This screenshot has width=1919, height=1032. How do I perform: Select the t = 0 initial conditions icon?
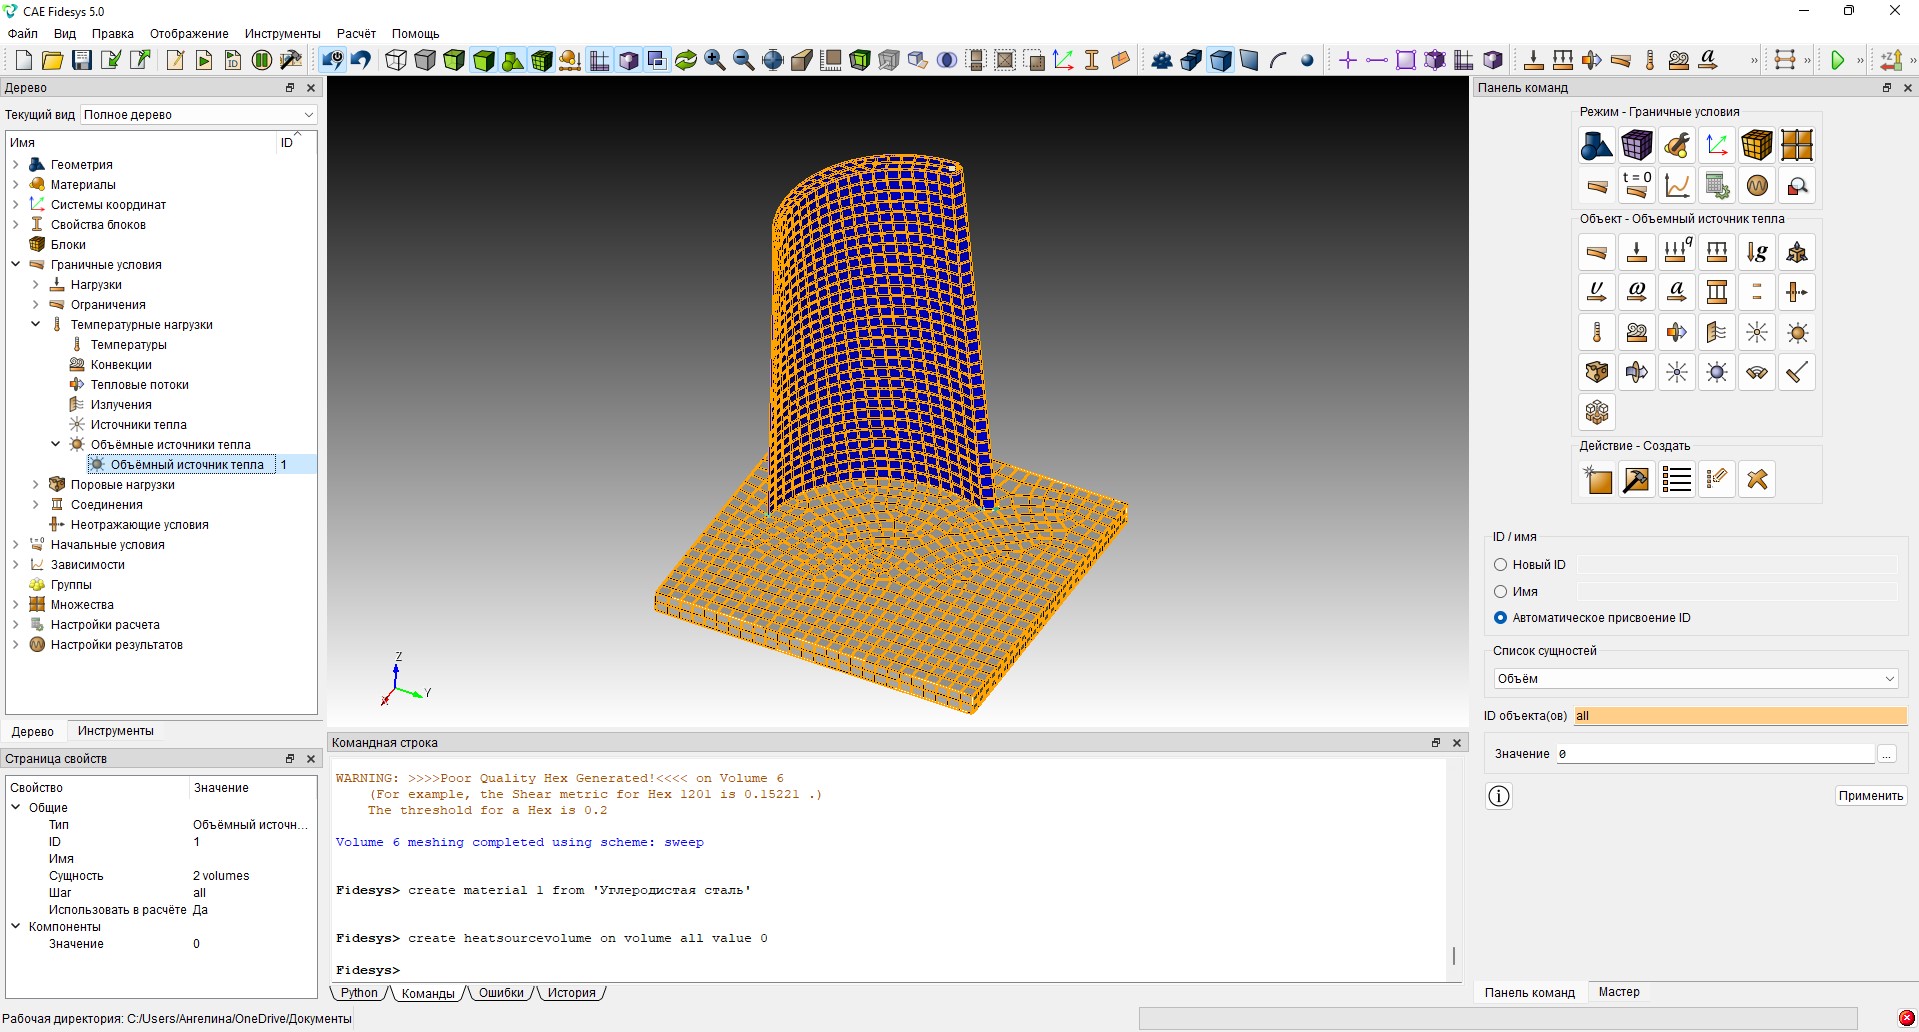click(1637, 185)
